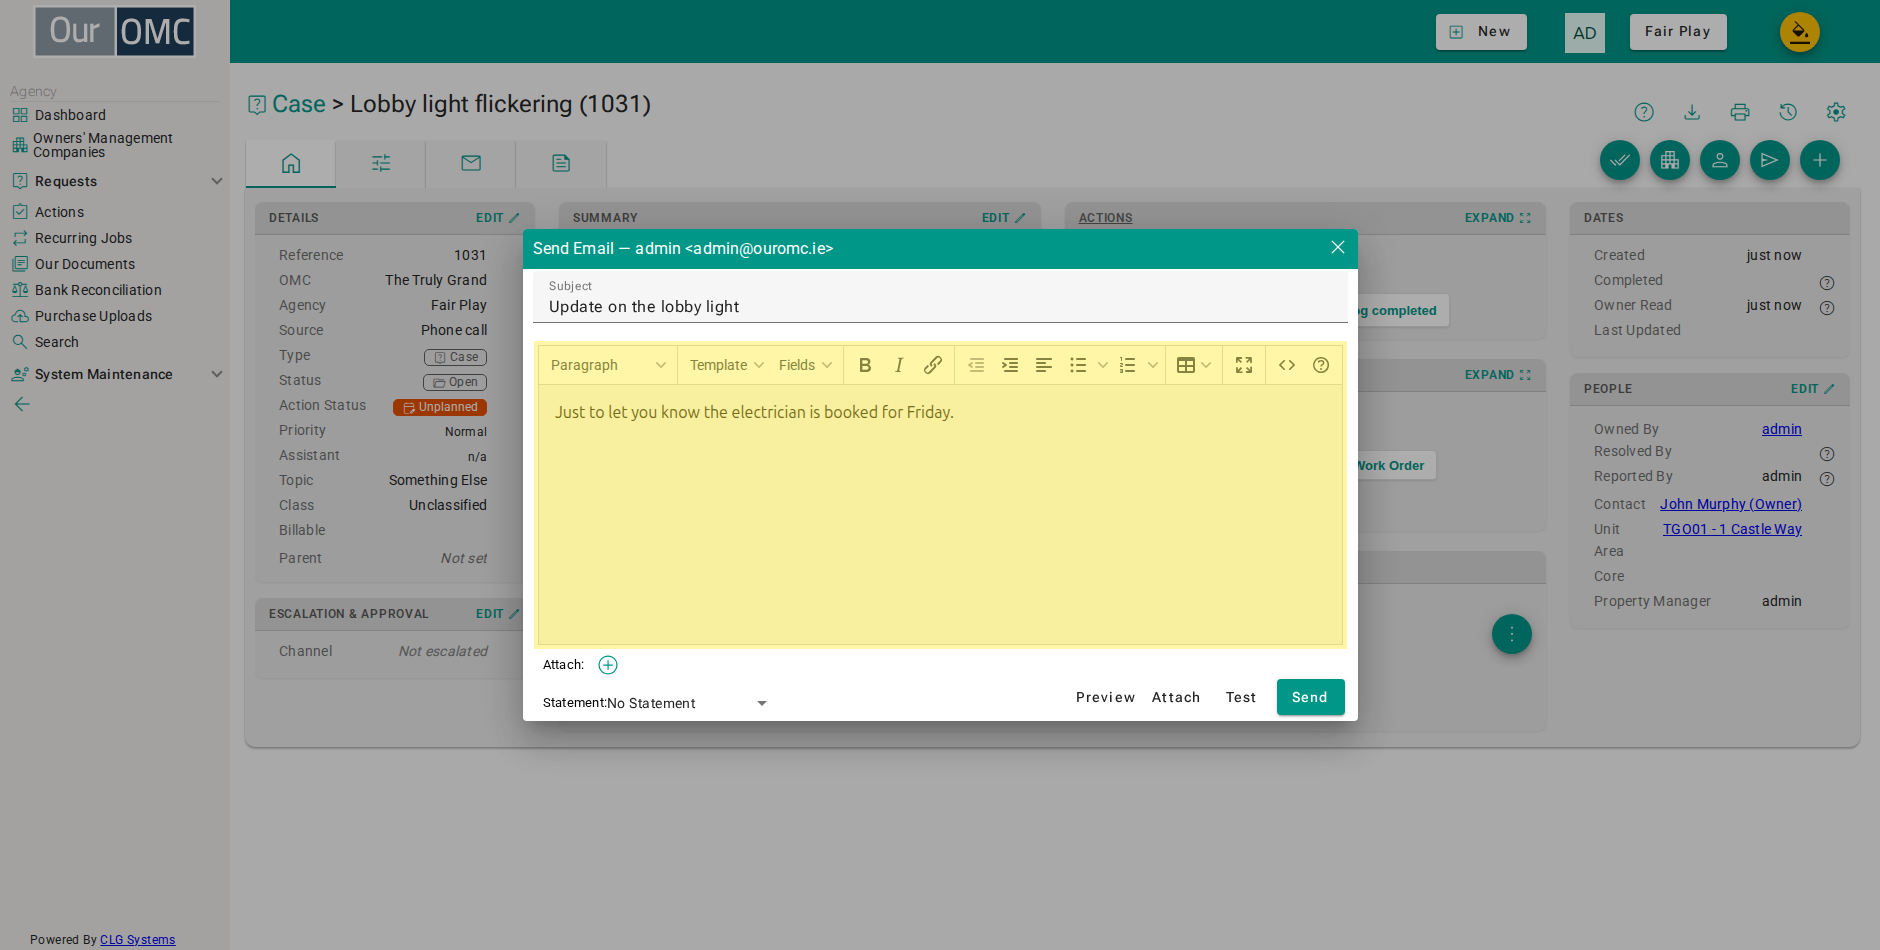Open the John Murphy (Owner) contact link
This screenshot has height=950, width=1880.
[x=1731, y=504]
